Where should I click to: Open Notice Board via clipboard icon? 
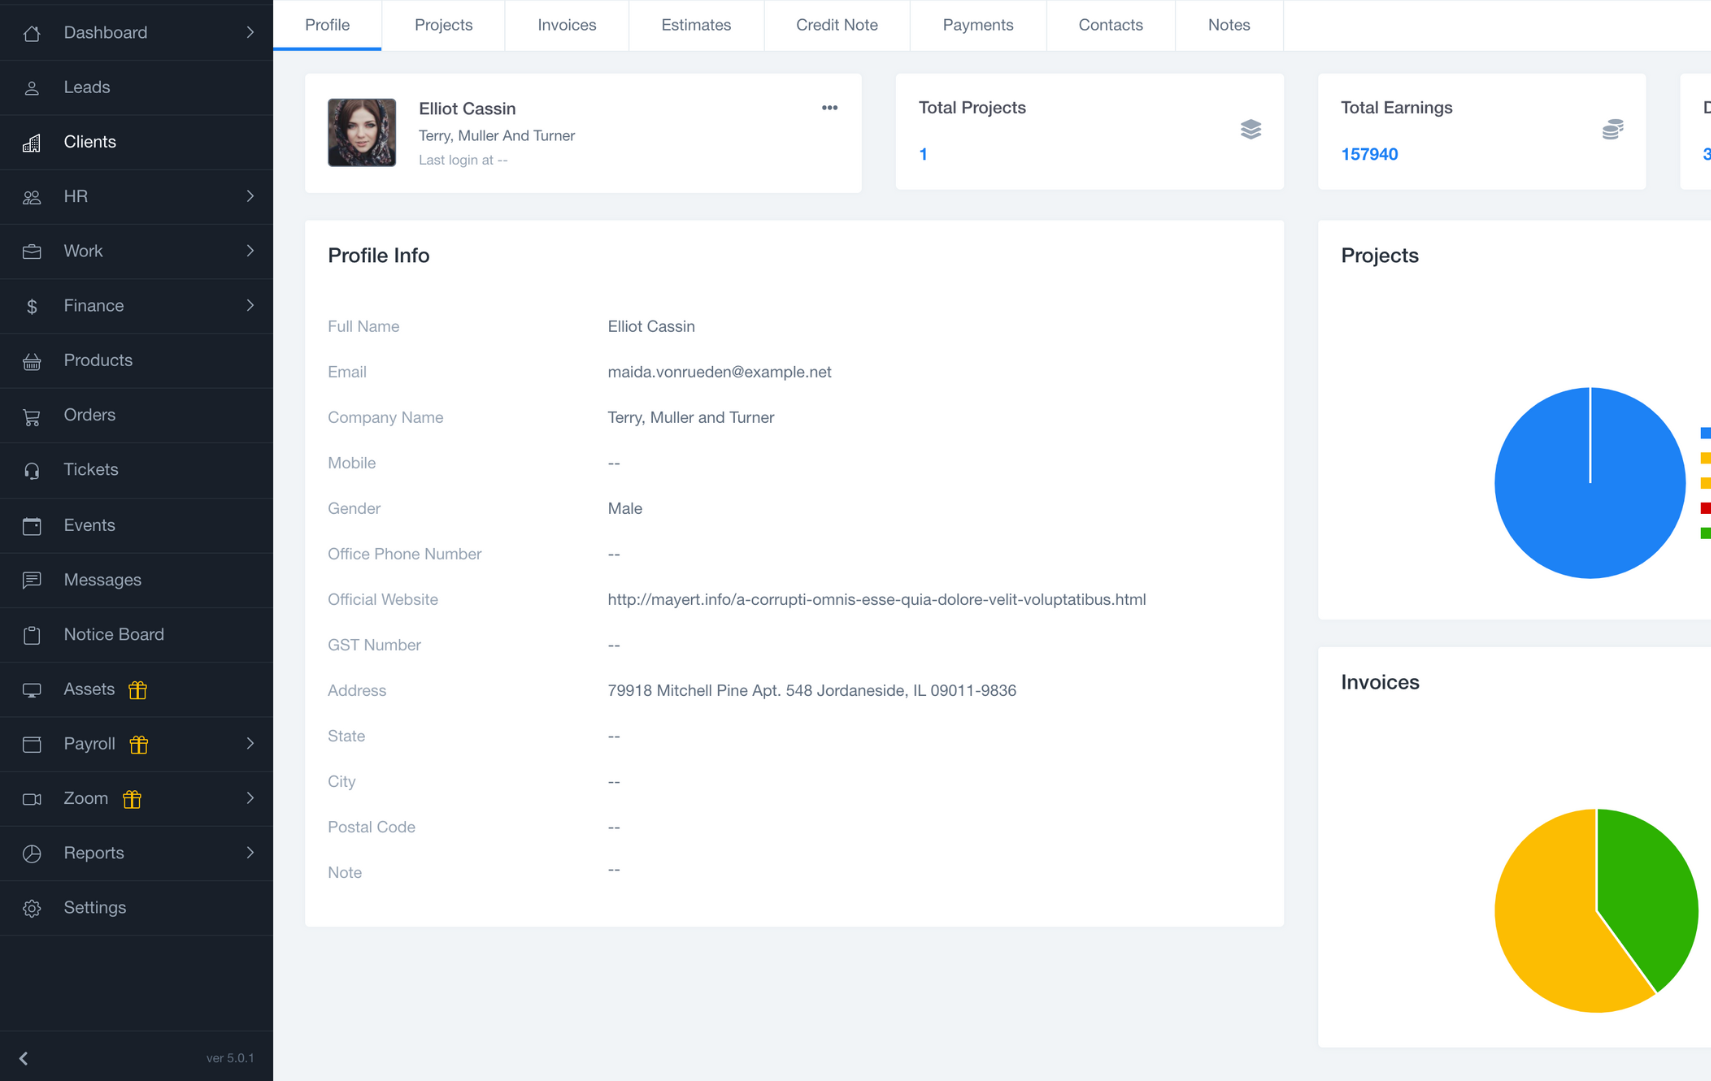(x=32, y=635)
